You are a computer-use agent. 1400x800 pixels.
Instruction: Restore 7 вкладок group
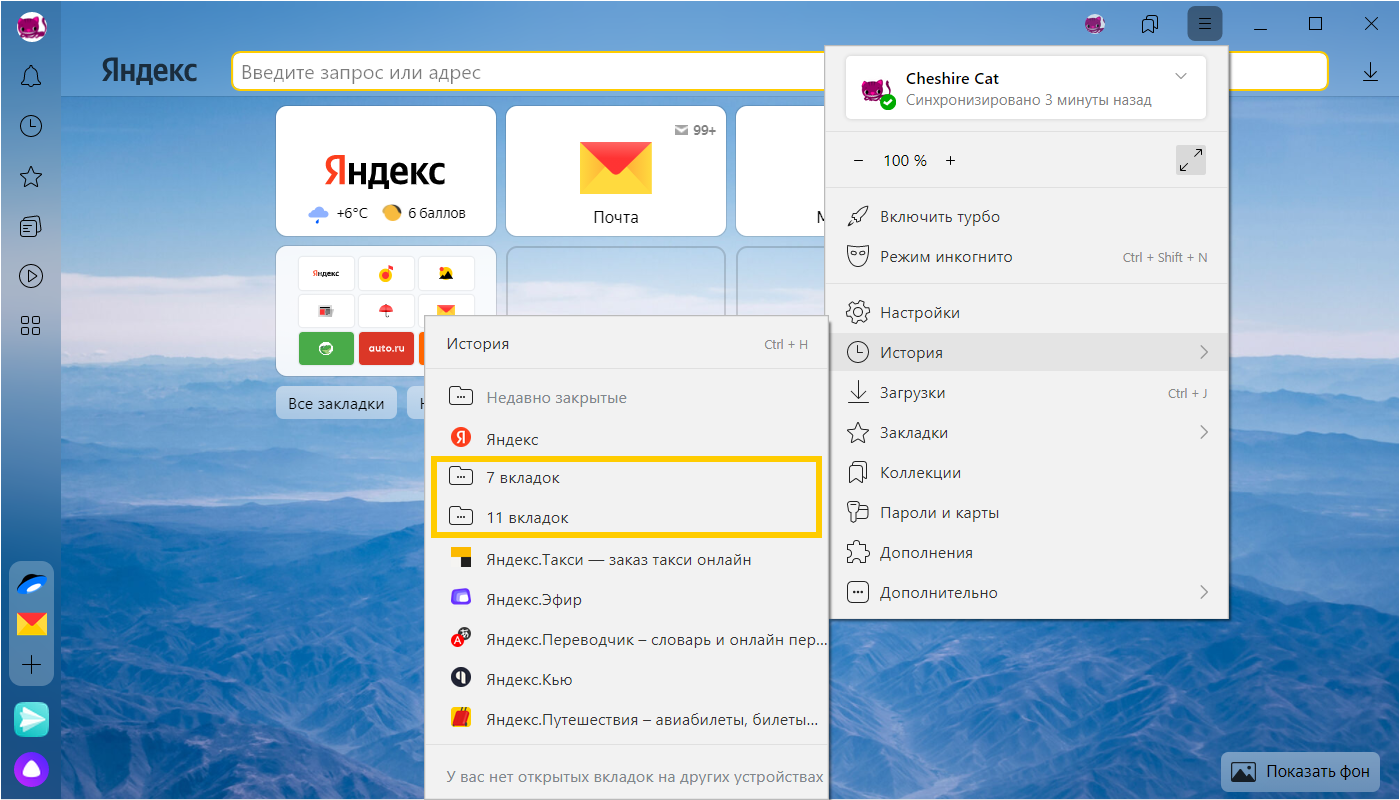pos(627,478)
